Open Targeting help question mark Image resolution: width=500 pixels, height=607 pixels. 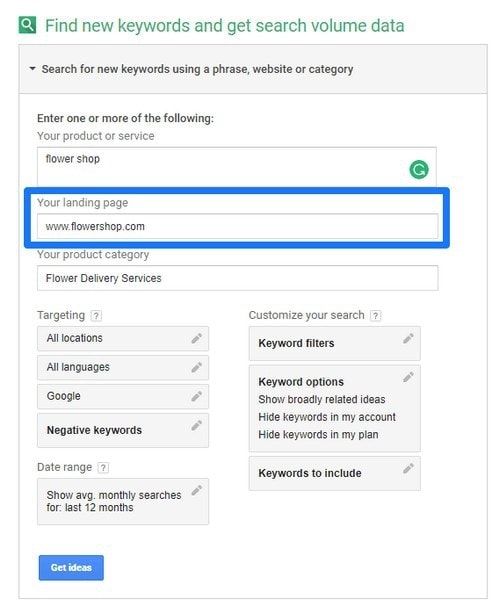click(96, 316)
